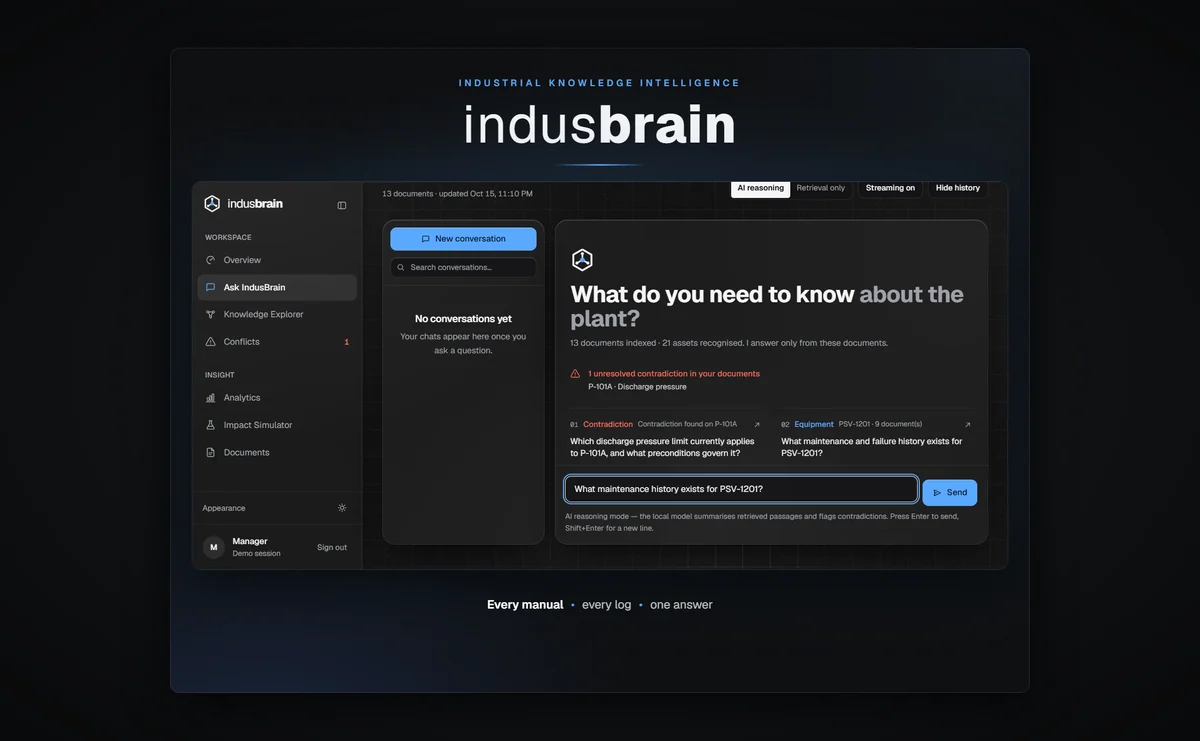Screen dimensions: 1200x741
Task: Choose the suggested P-101A discharge pressure question
Action: [664, 439]
